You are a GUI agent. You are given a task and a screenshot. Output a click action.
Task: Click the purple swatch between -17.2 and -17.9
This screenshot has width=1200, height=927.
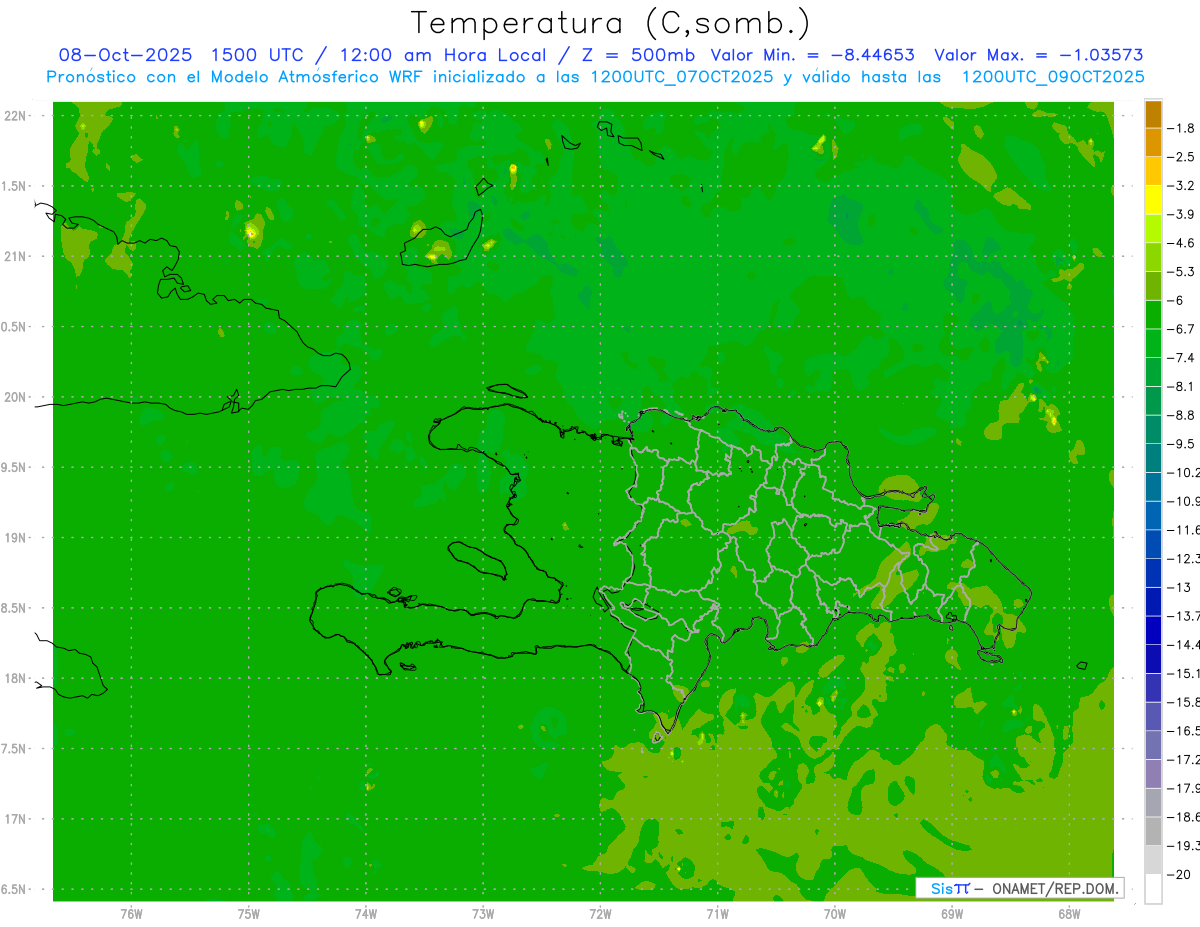click(1153, 774)
